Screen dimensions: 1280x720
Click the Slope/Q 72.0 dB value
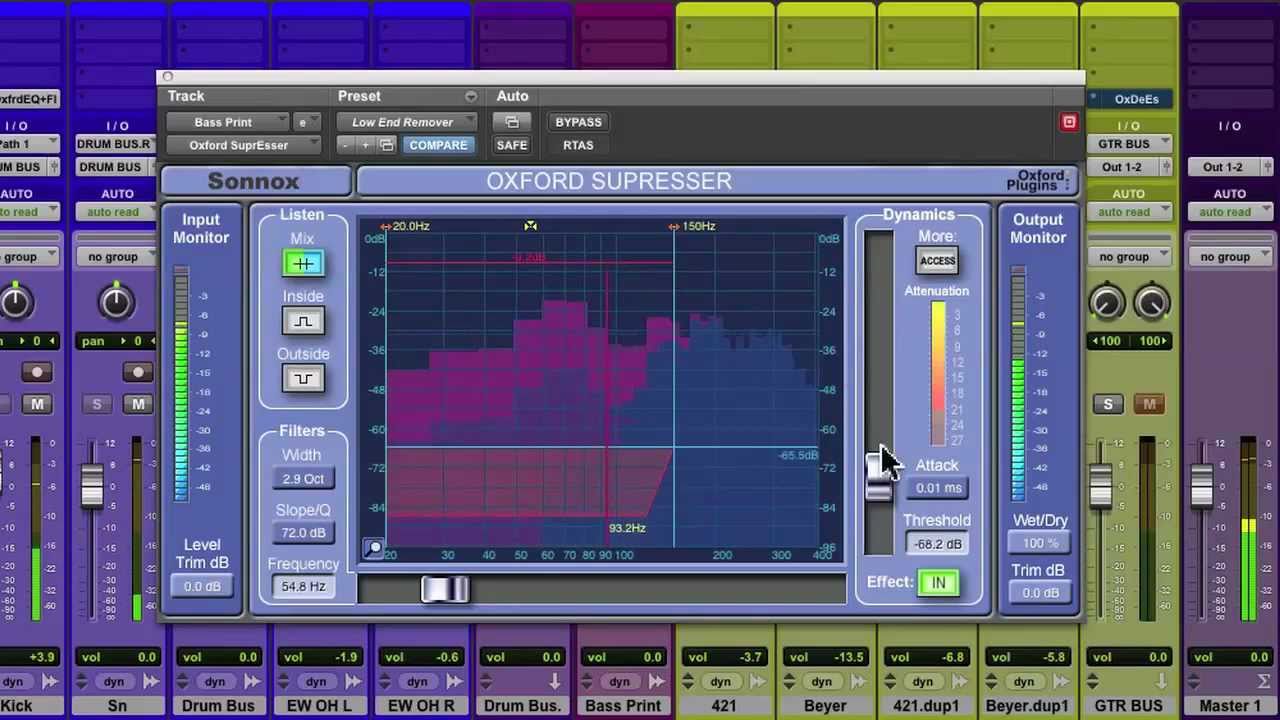[302, 533]
